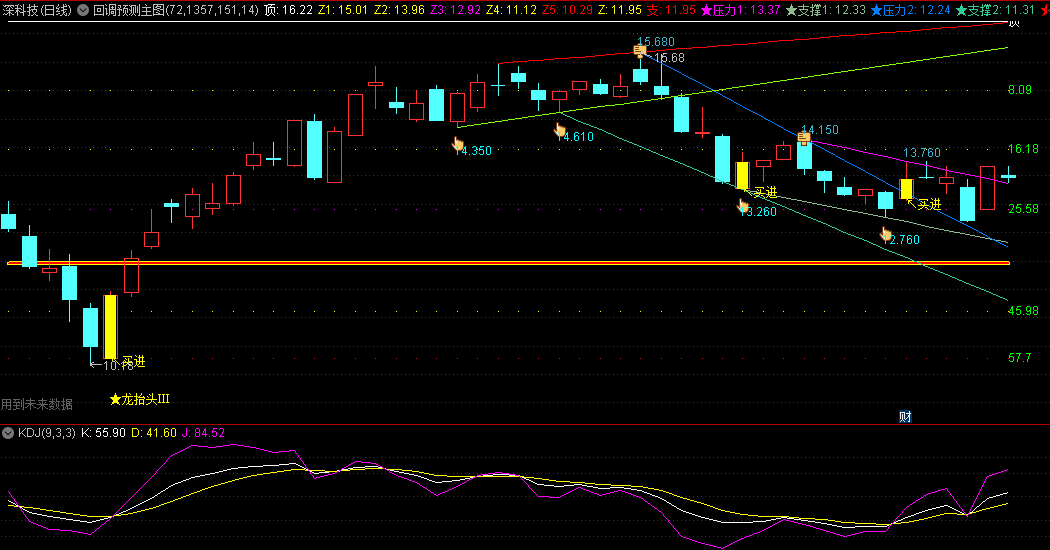Click the ★支撑2: 11.31 label
1050x550 pixels.
(x=995, y=10)
